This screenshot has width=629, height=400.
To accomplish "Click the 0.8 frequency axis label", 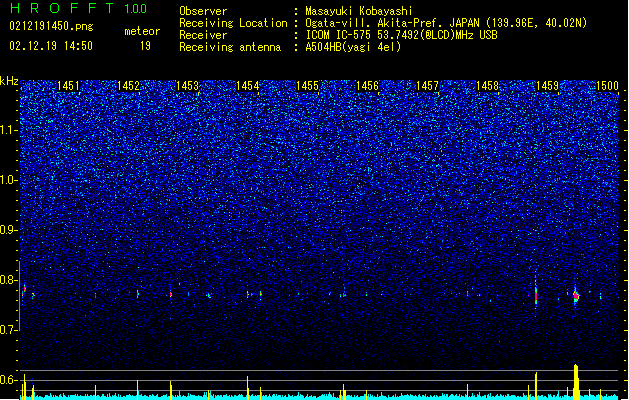I will pyautogui.click(x=9, y=280).
